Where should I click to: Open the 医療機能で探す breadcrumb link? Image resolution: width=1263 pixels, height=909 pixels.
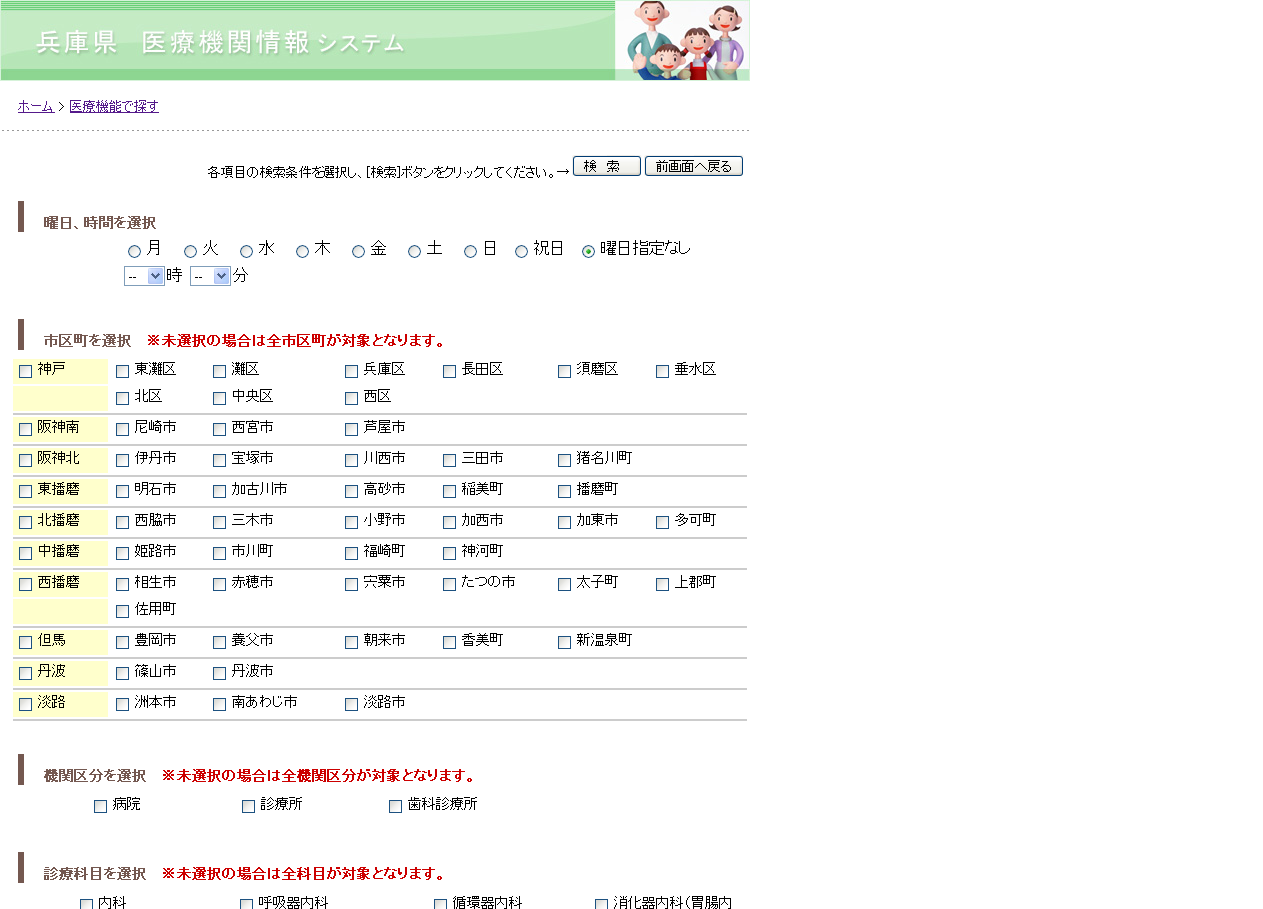coord(114,106)
